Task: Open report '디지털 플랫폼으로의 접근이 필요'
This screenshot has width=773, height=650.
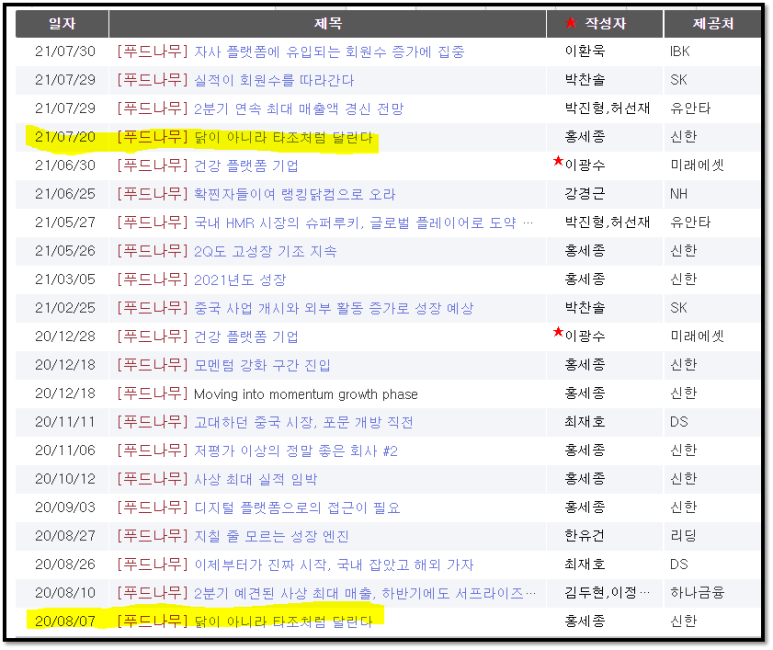Action: tap(297, 507)
